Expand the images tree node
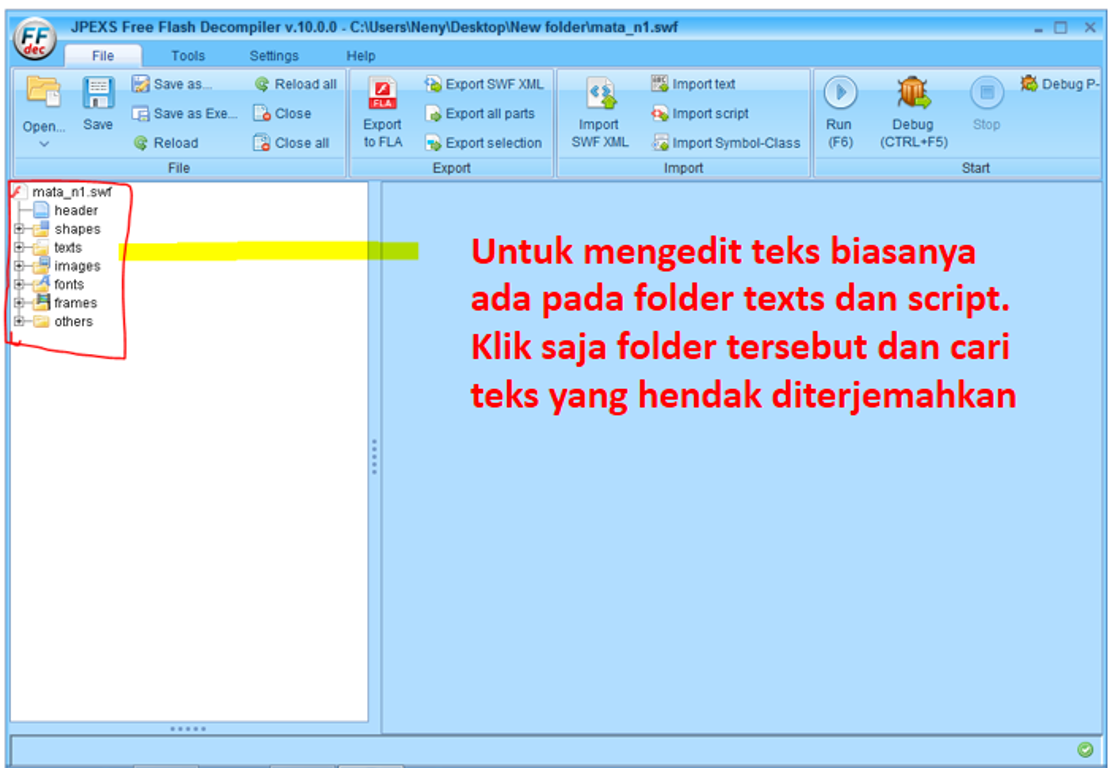Screen dimensions: 1112x768 click(x=19, y=266)
